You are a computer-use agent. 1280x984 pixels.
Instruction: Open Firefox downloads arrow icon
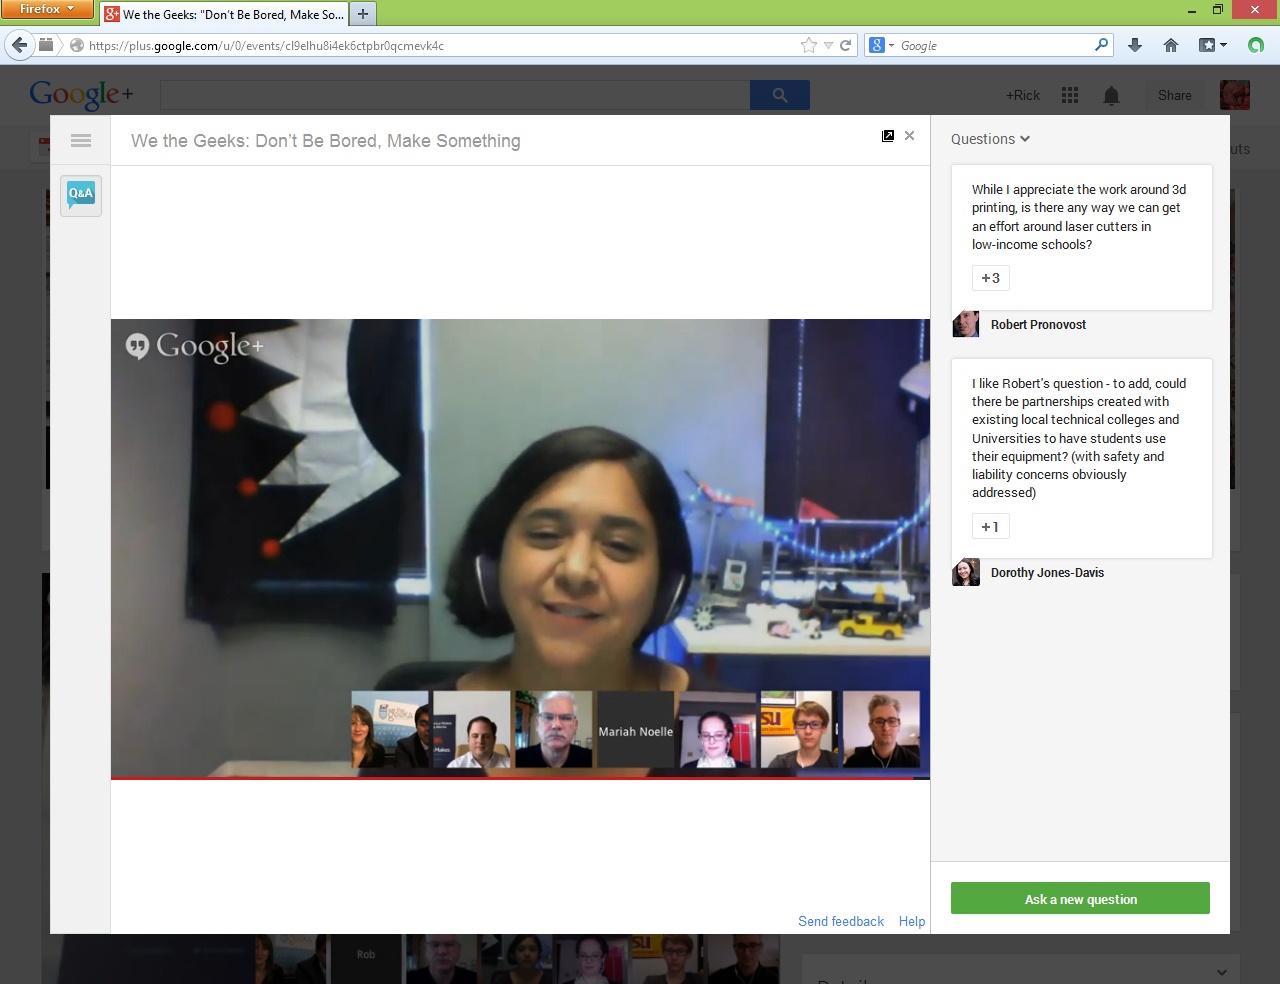1135,45
